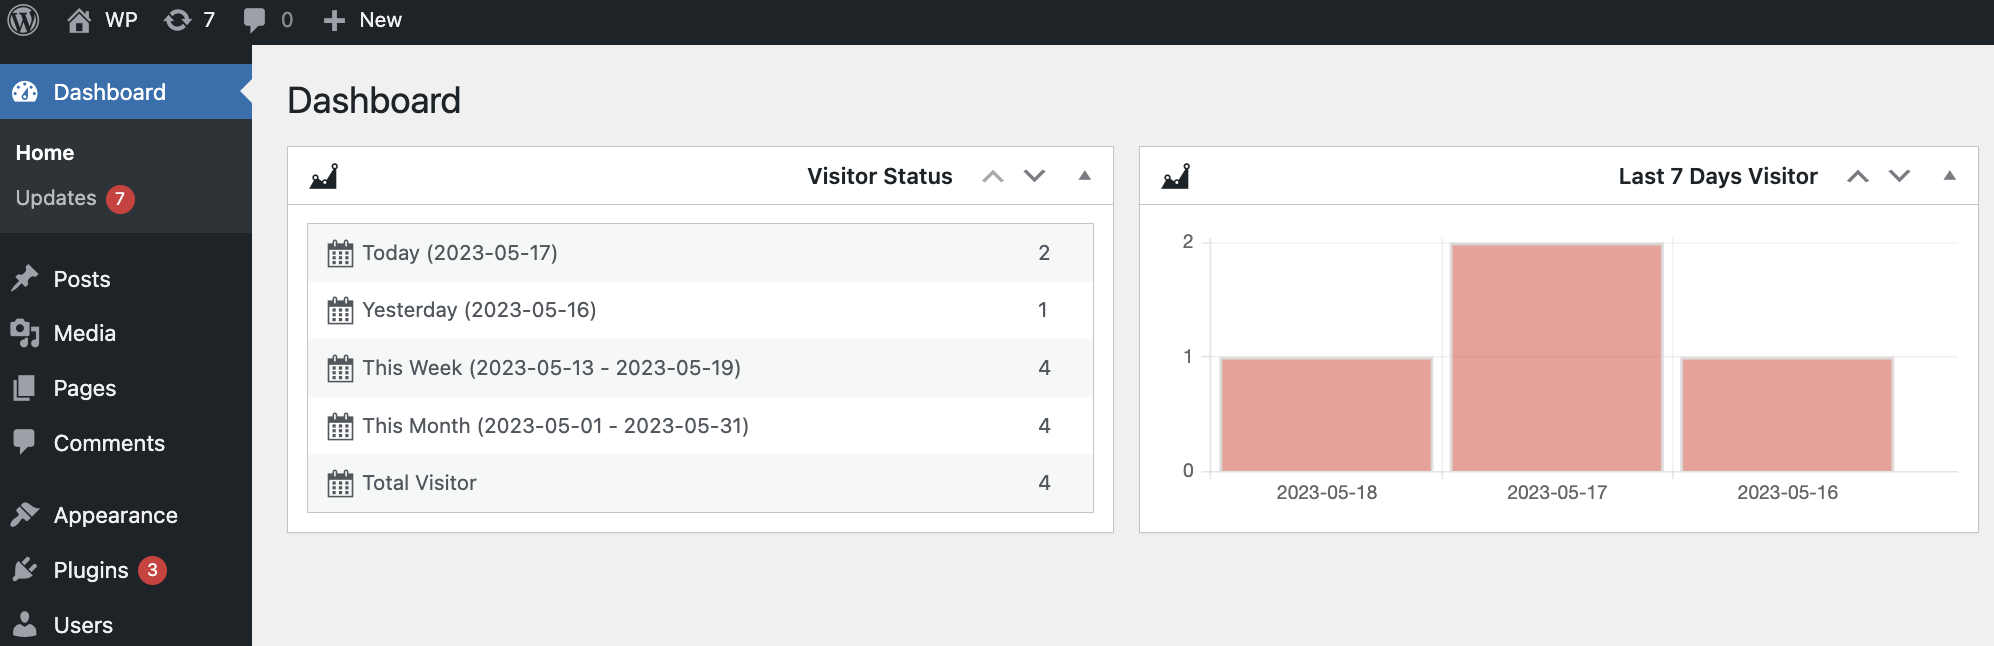Open Posts from the sidebar
The height and width of the screenshot is (646, 1994).
pyautogui.click(x=81, y=279)
